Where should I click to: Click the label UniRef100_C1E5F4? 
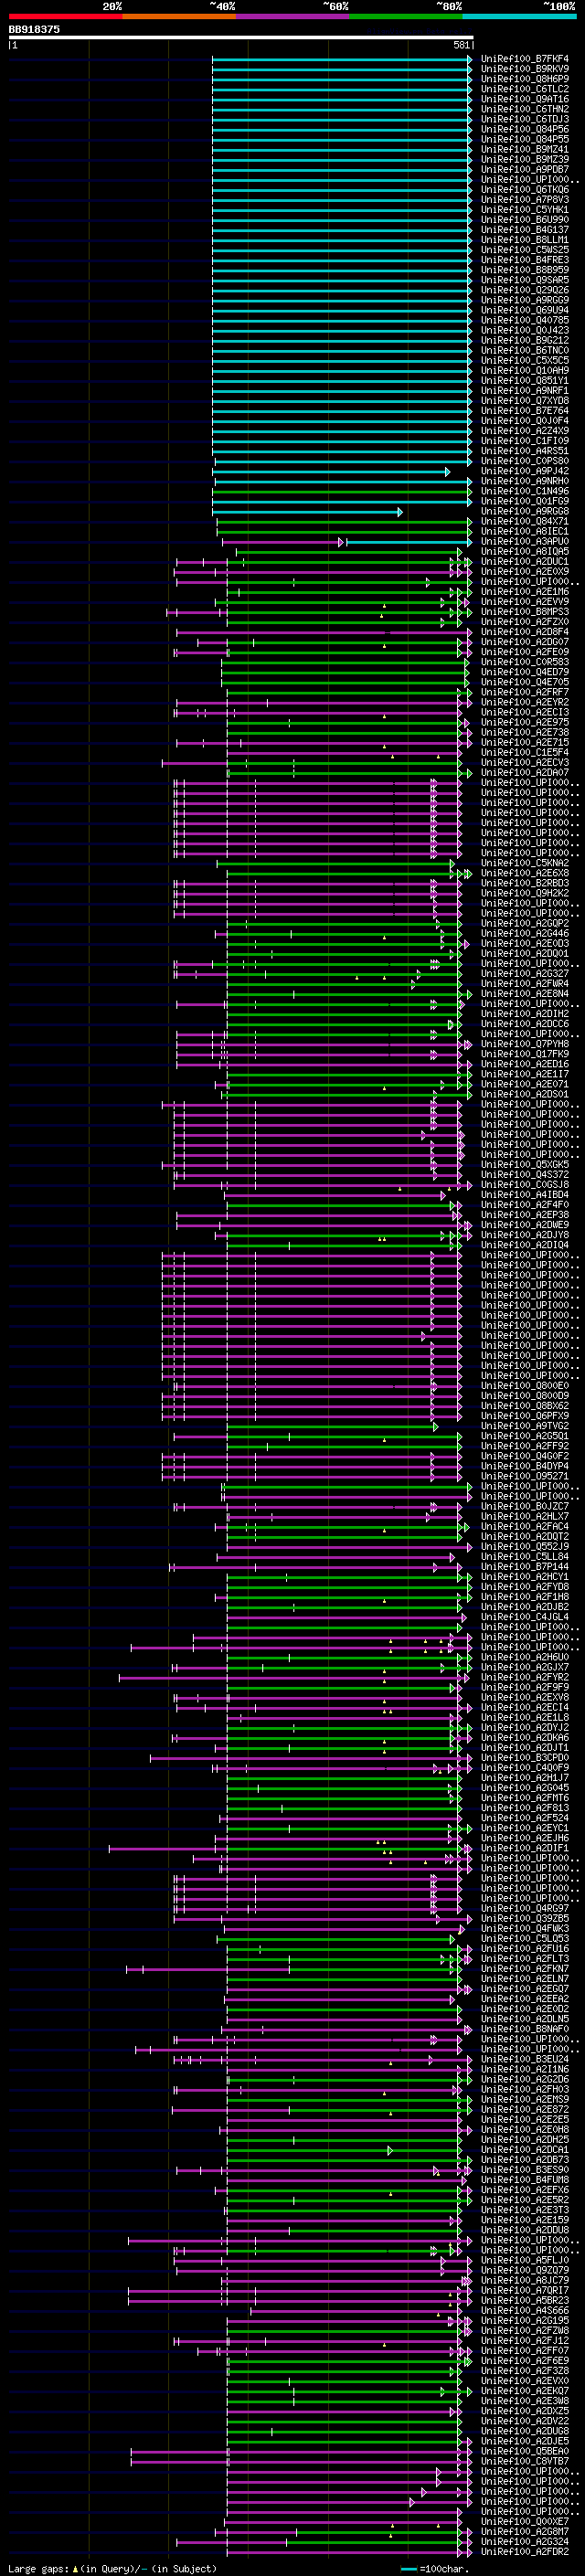525,752
